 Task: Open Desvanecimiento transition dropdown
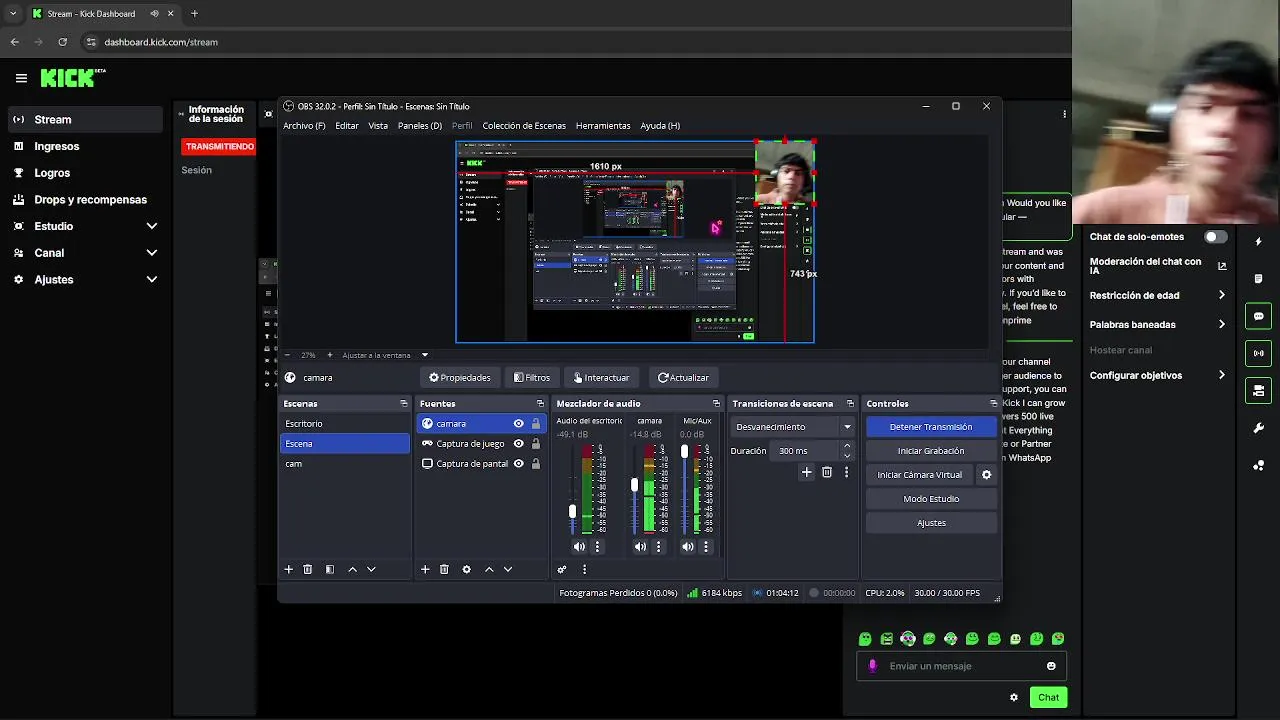794,427
